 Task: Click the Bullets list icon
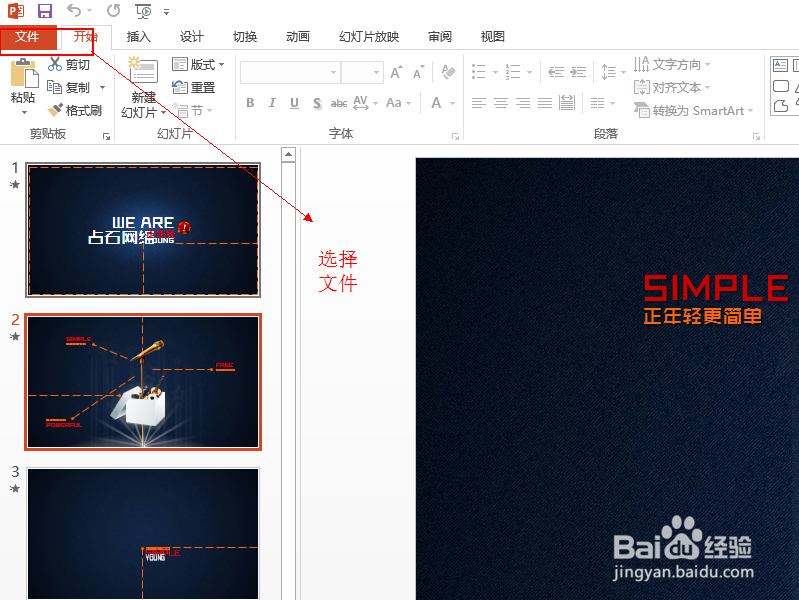click(x=478, y=72)
